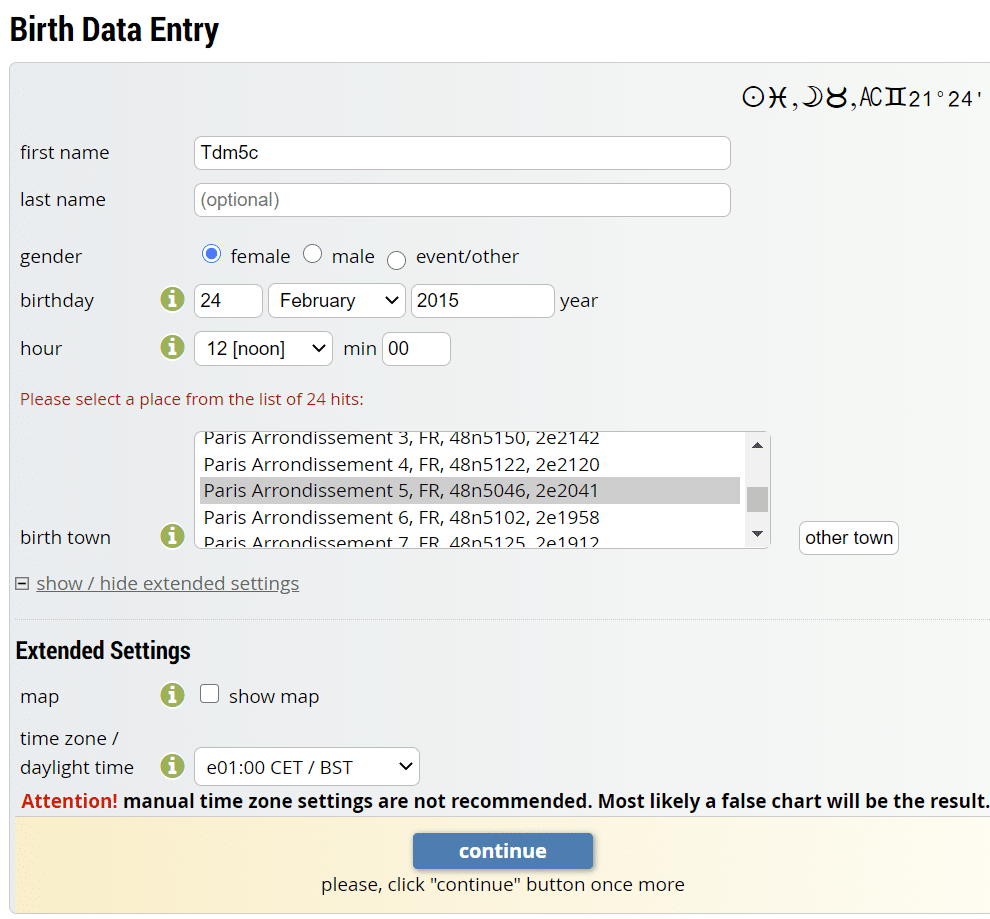Click the minutes field showing 00
Image resolution: width=990 pixels, height=919 pixels.
click(x=416, y=348)
